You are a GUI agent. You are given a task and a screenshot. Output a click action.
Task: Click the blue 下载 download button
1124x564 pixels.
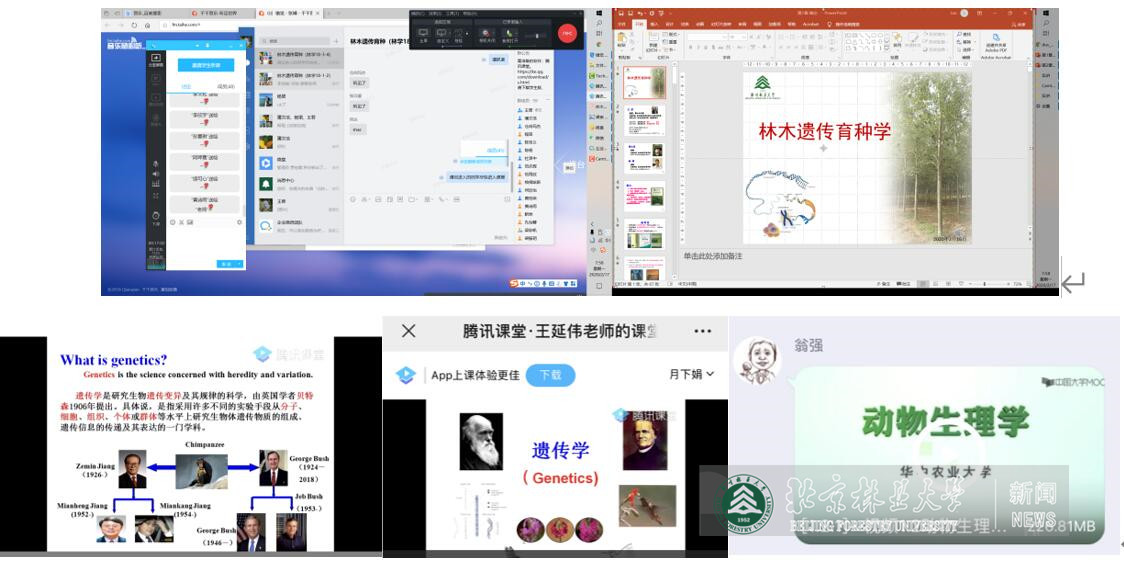[x=551, y=375]
